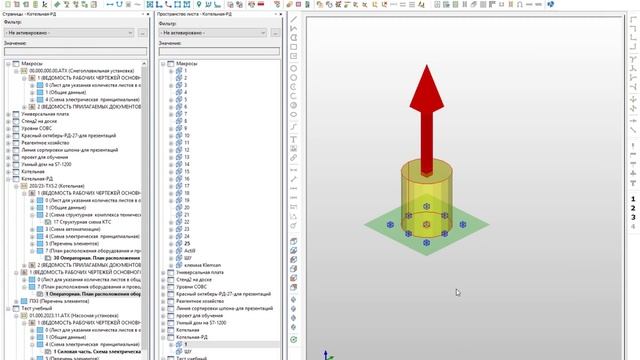Click the number 2 icon in right toolbar

pos(633,208)
